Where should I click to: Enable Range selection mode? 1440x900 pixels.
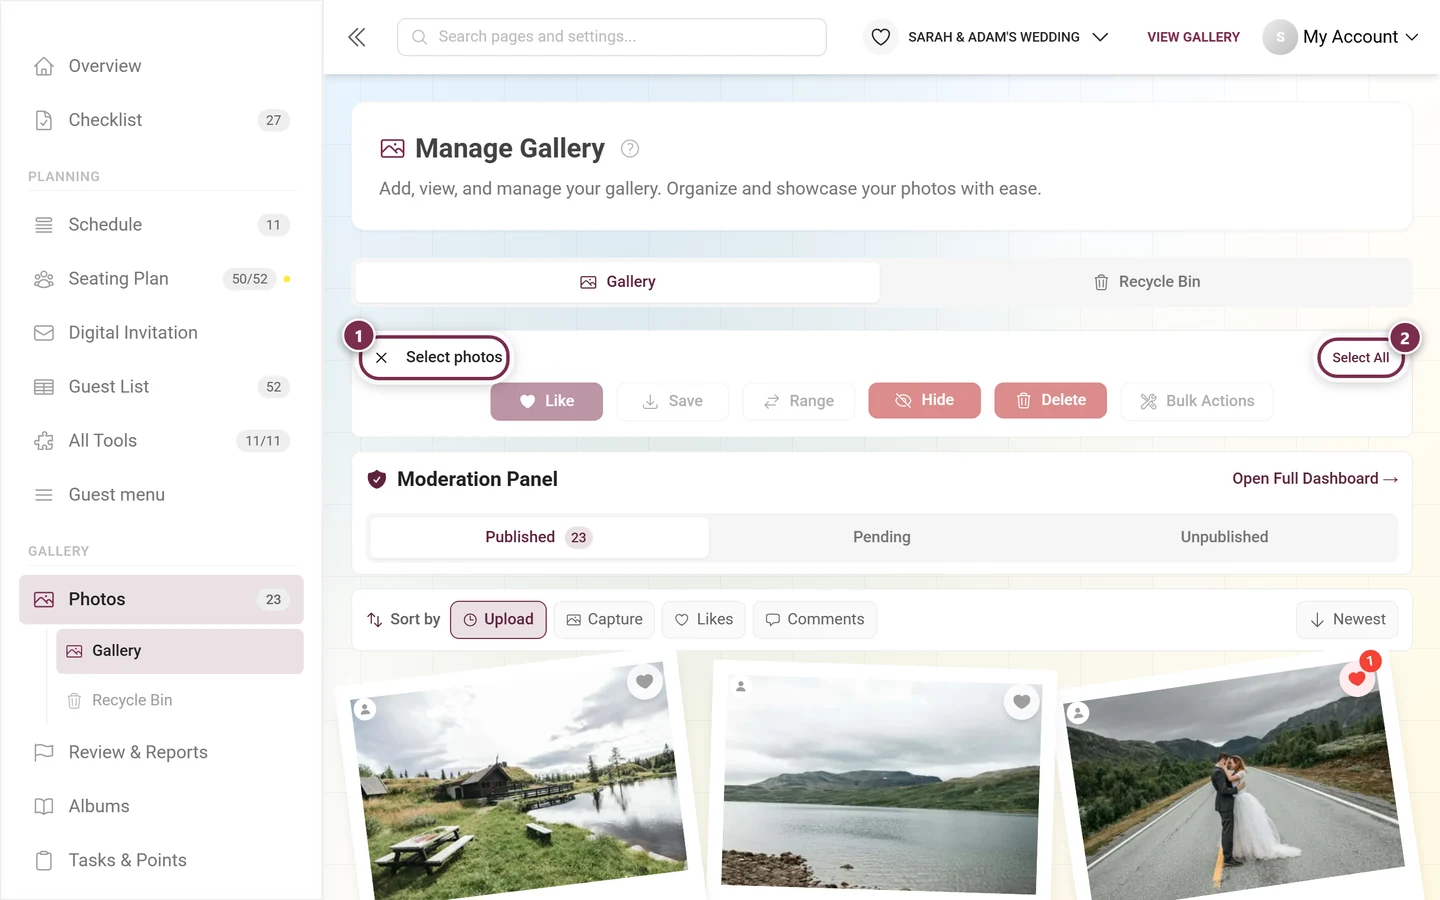pos(799,401)
